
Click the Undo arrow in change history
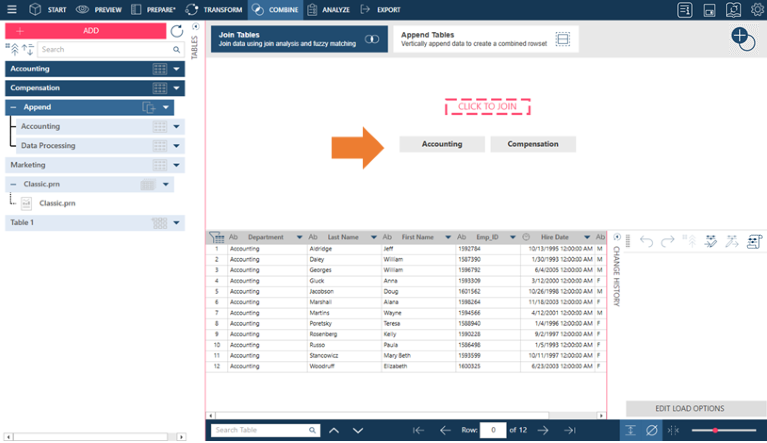click(646, 241)
